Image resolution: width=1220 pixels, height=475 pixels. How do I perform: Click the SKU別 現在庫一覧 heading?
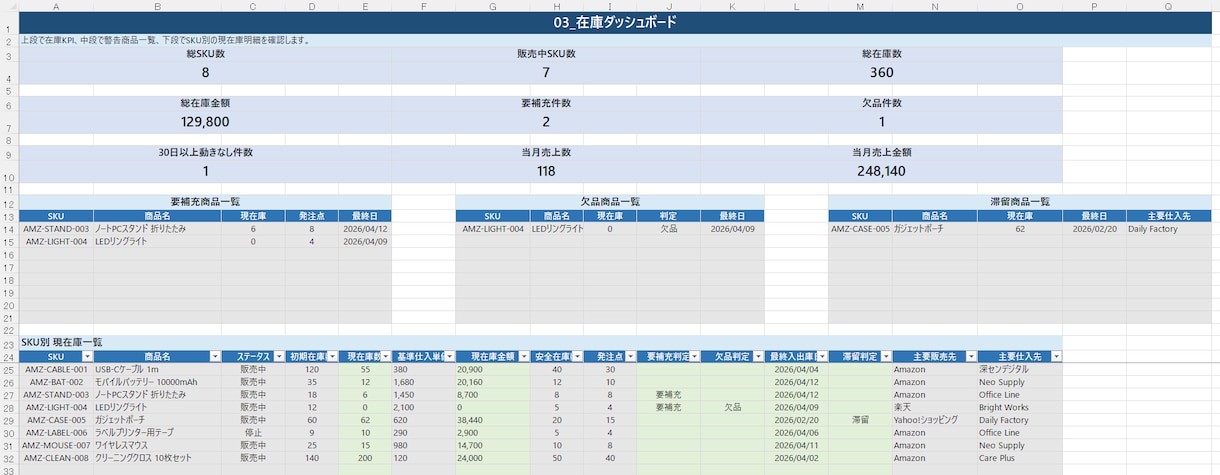(62, 343)
